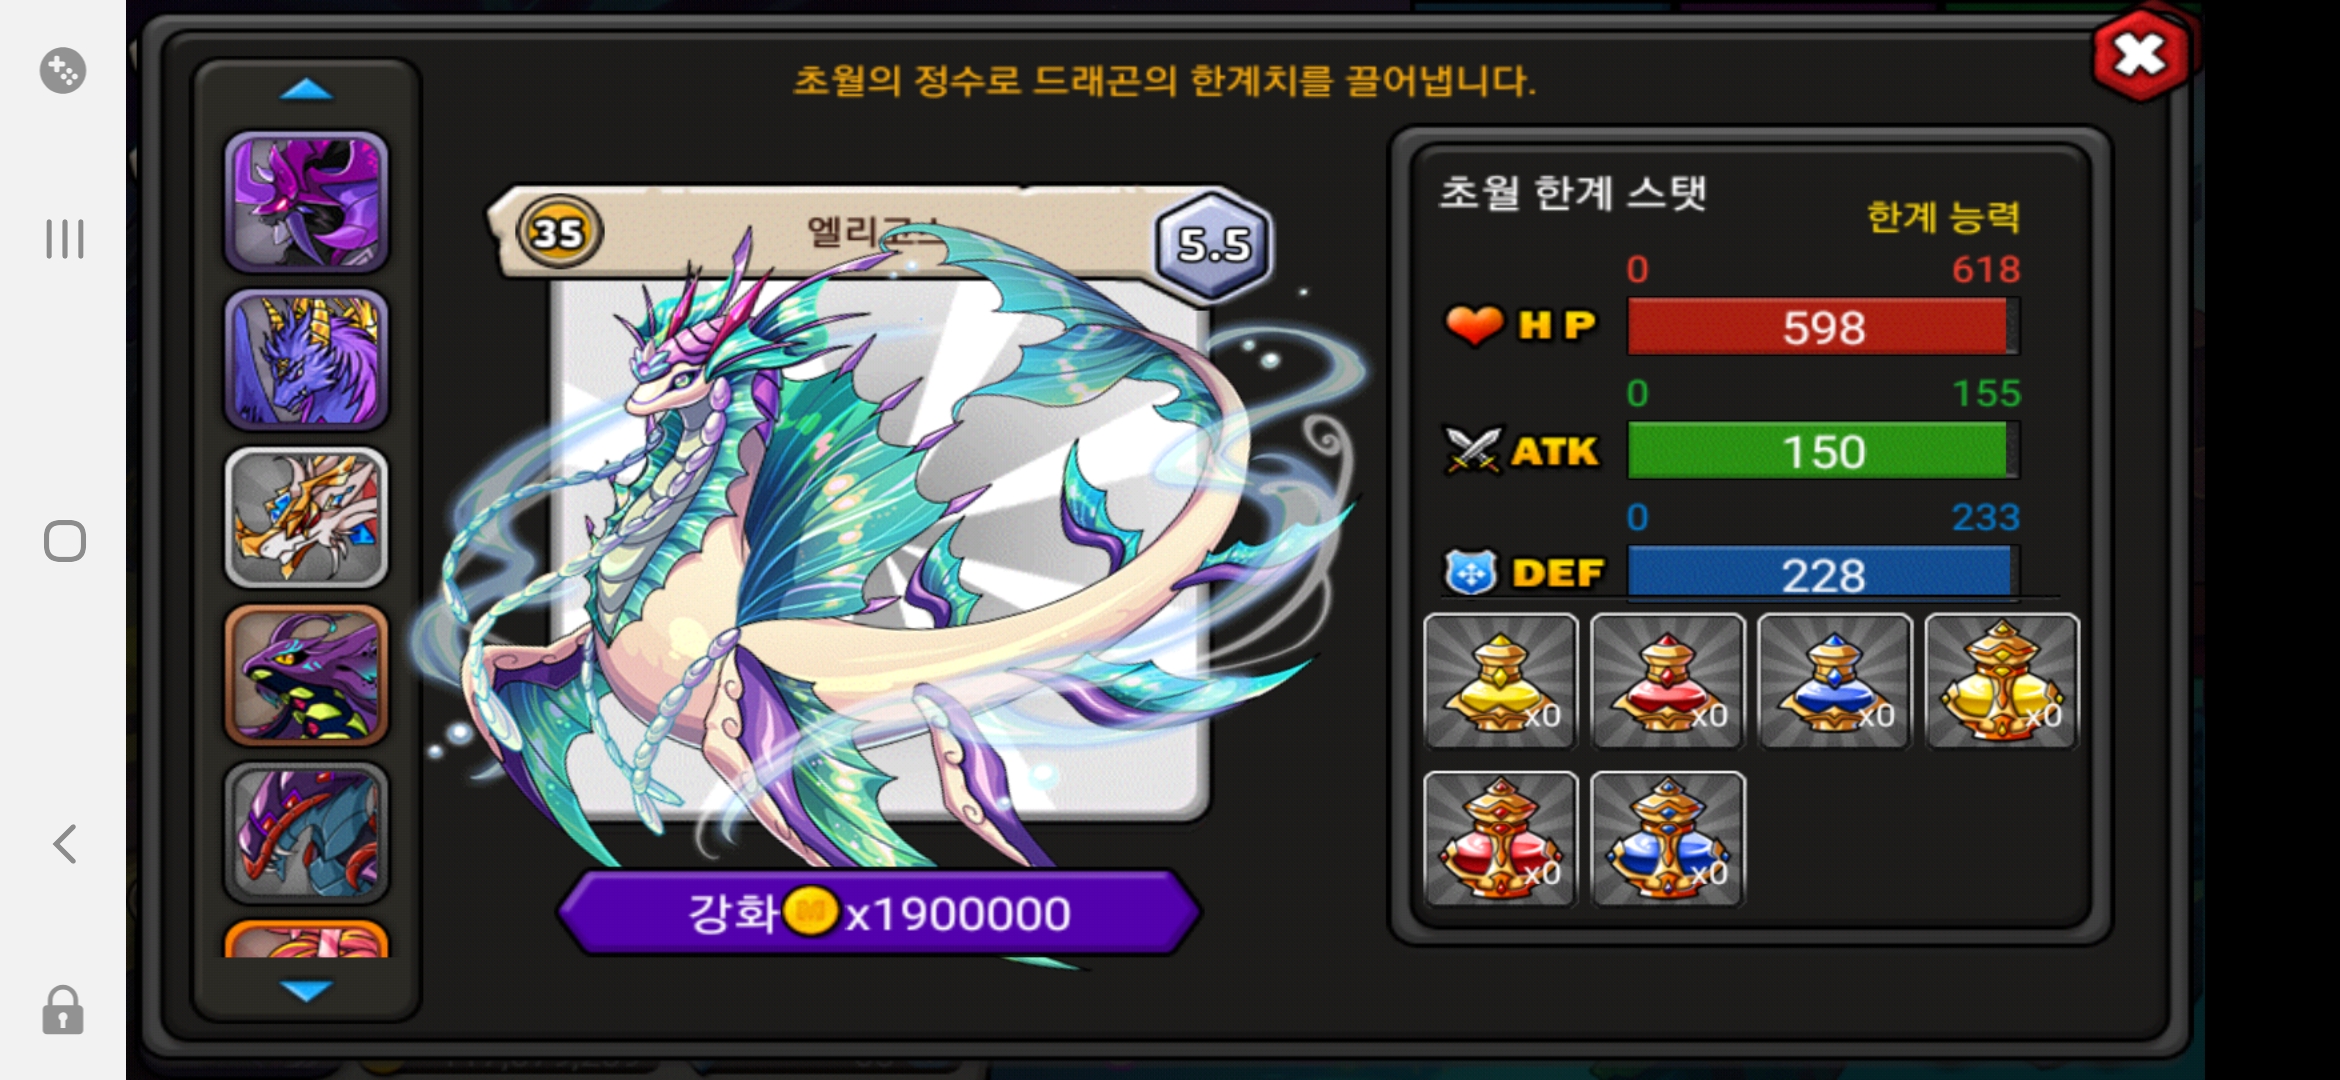This screenshot has width=2340, height=1080.
Task: Select the small blue essence potion
Action: coord(1835,682)
